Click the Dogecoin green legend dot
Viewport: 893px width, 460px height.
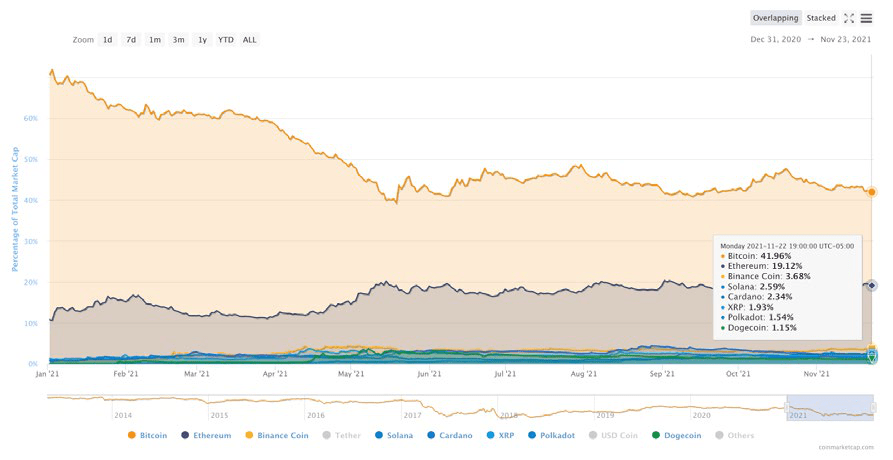pos(656,435)
